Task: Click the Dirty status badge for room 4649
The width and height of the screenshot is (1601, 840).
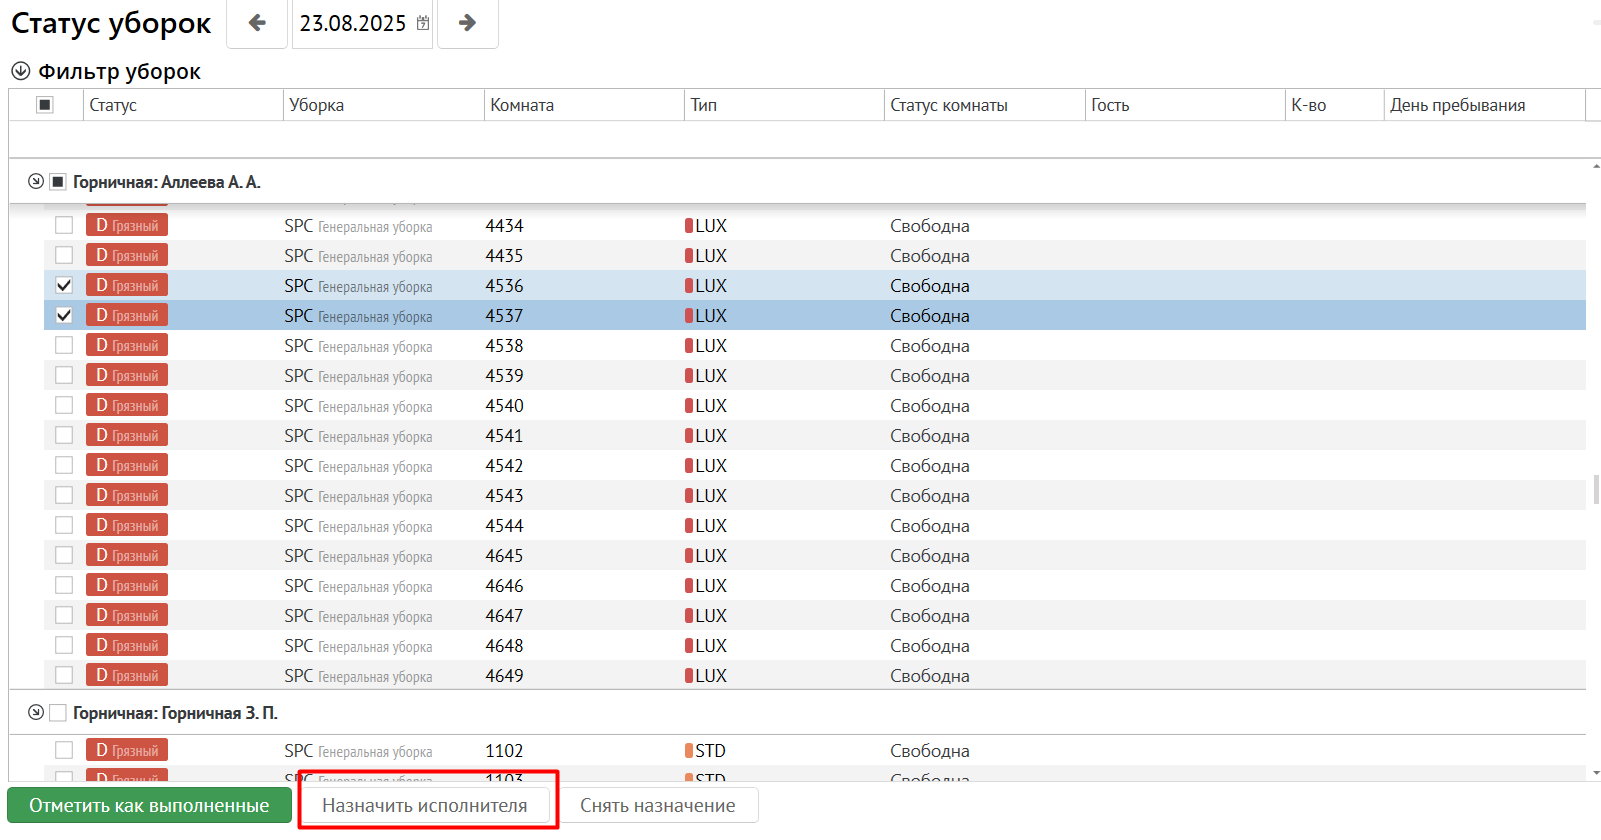Action: 127,676
